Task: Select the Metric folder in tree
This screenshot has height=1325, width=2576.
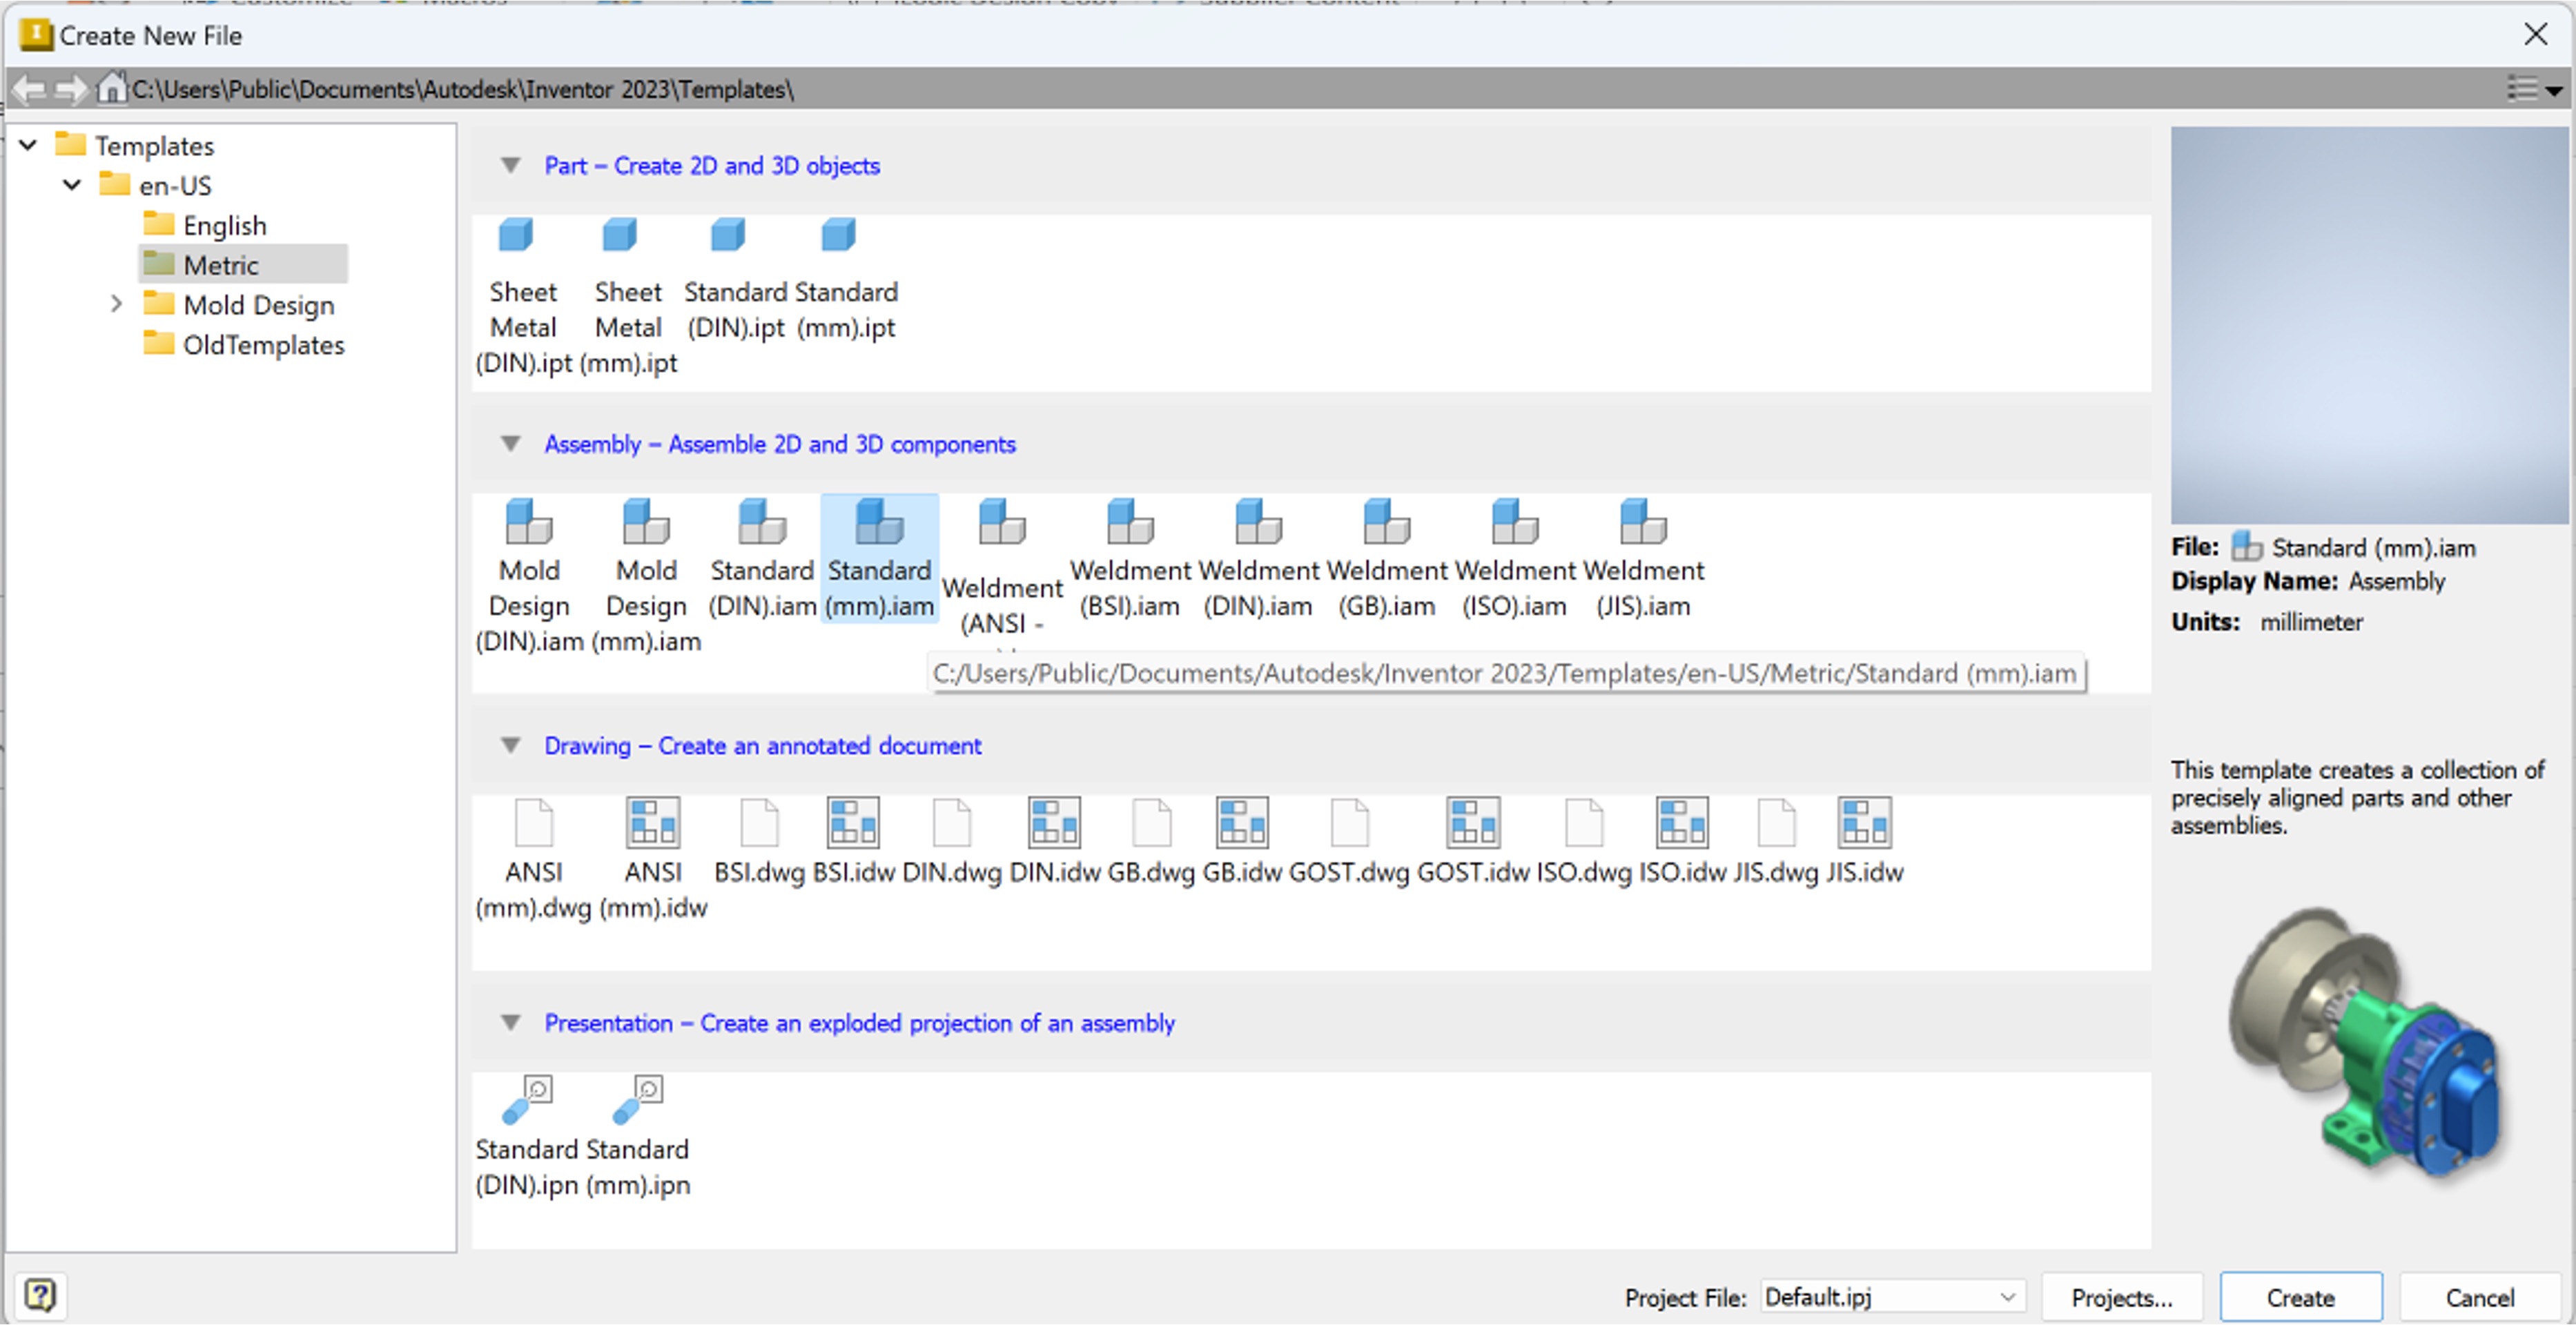Action: coord(243,265)
